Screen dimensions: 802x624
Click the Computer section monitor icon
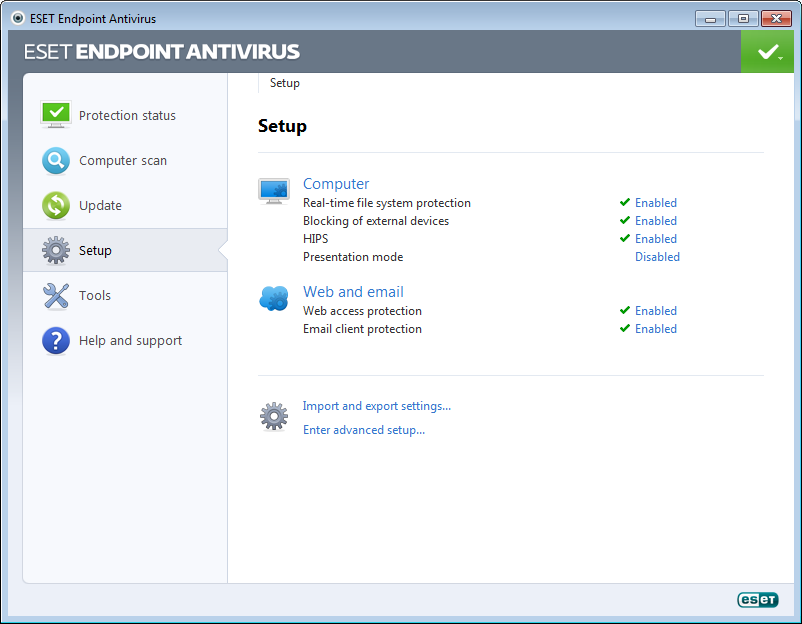tap(274, 190)
